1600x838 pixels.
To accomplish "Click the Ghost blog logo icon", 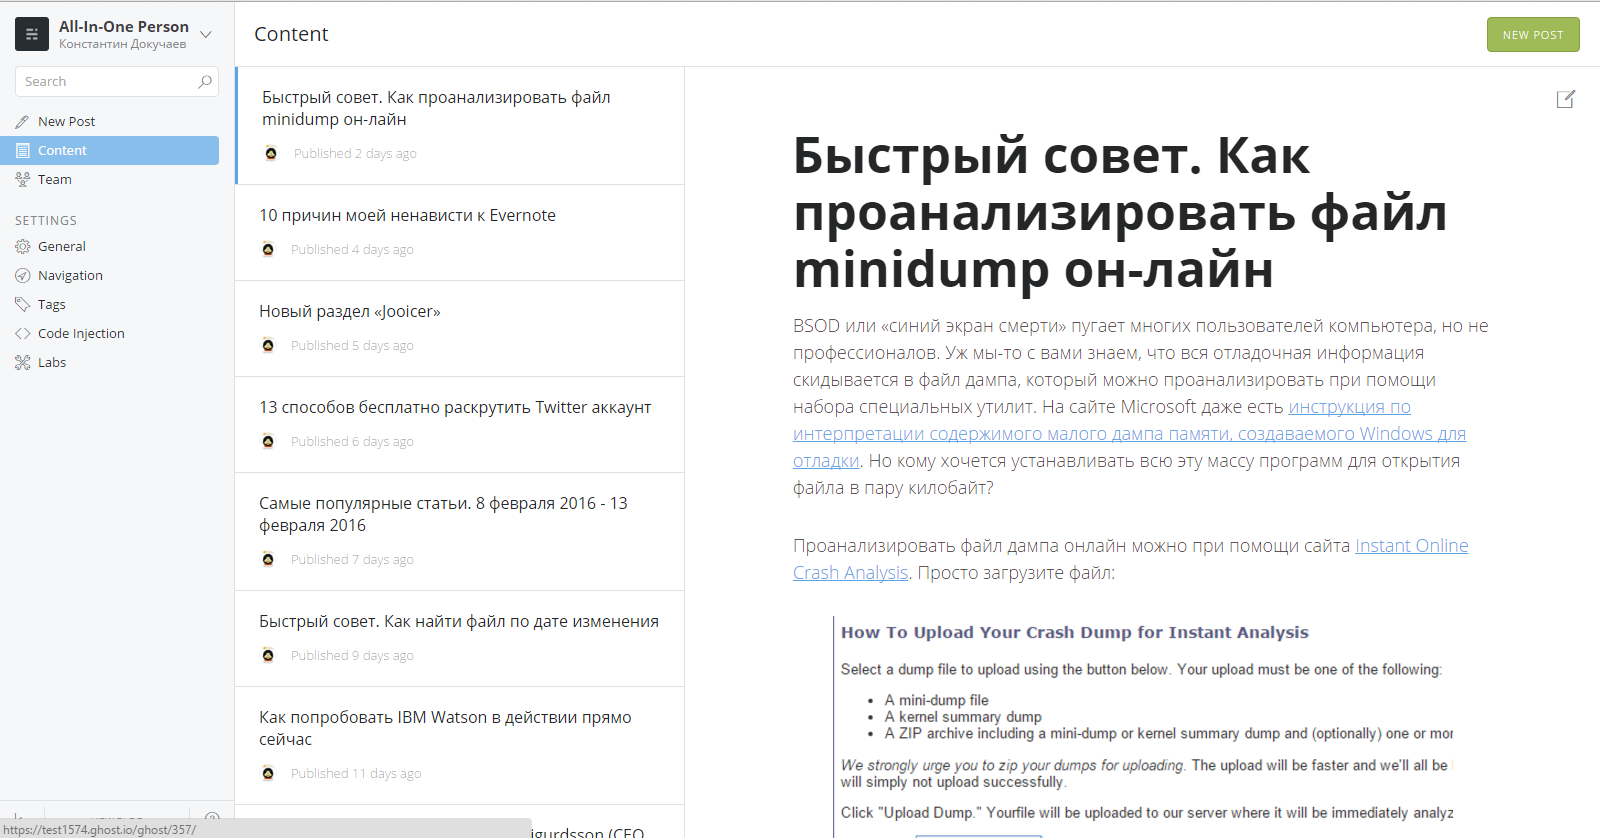I will pyautogui.click(x=32, y=34).
